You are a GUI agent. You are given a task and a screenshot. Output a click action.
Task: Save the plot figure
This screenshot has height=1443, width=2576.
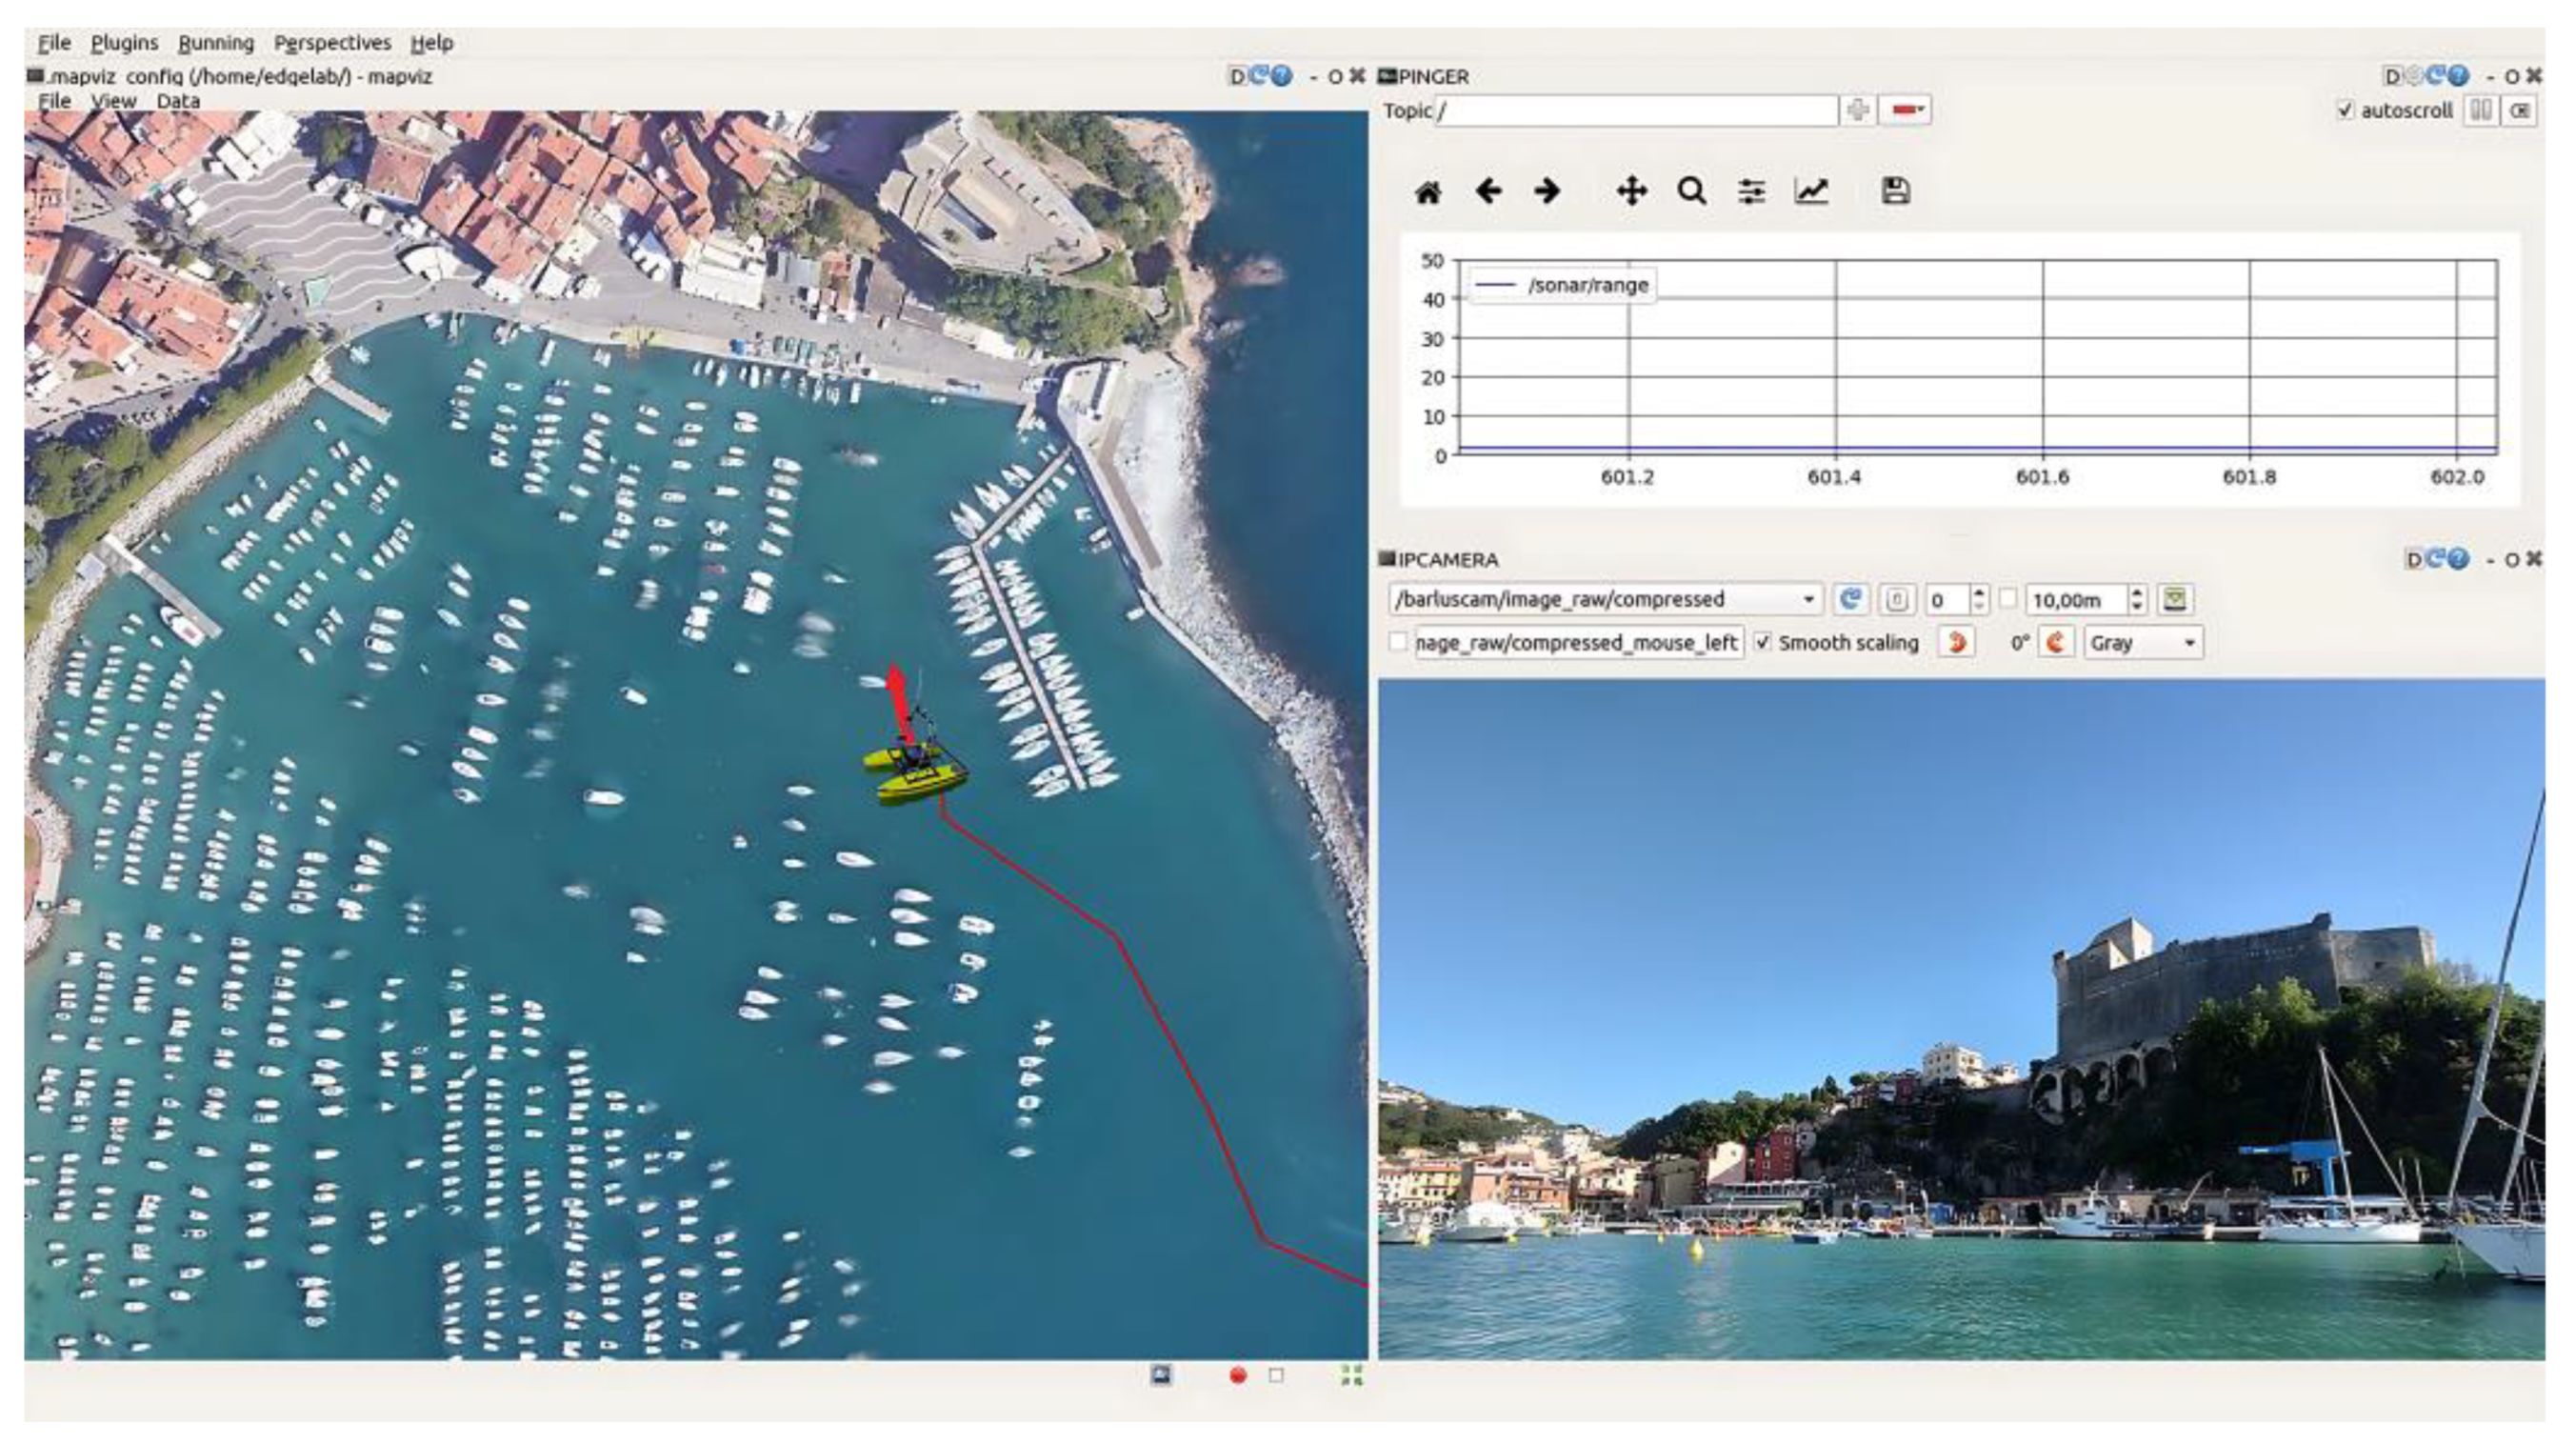1895,191
